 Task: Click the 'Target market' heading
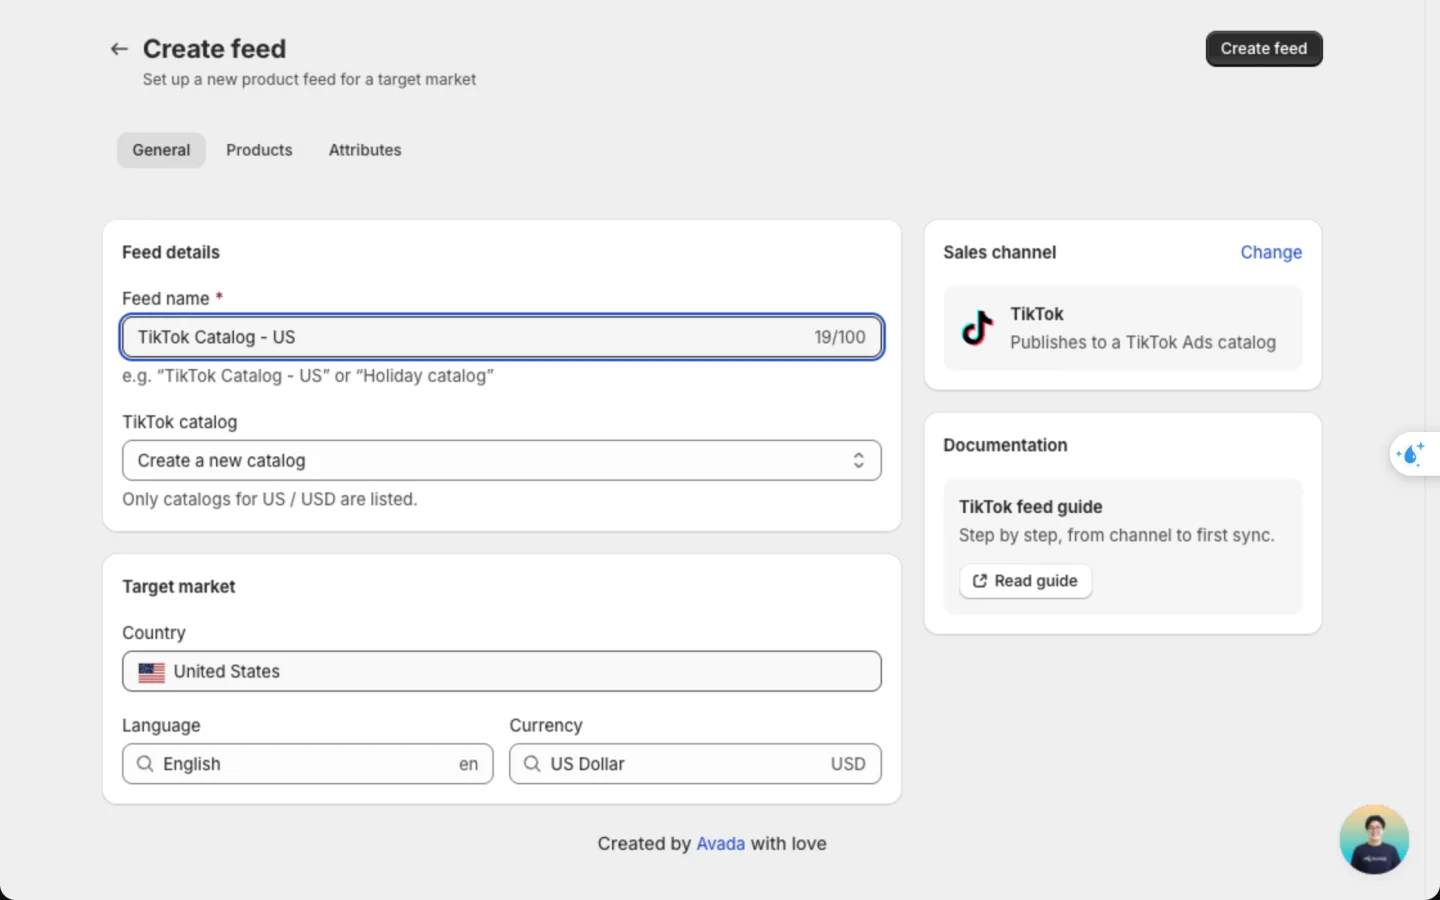point(179,587)
